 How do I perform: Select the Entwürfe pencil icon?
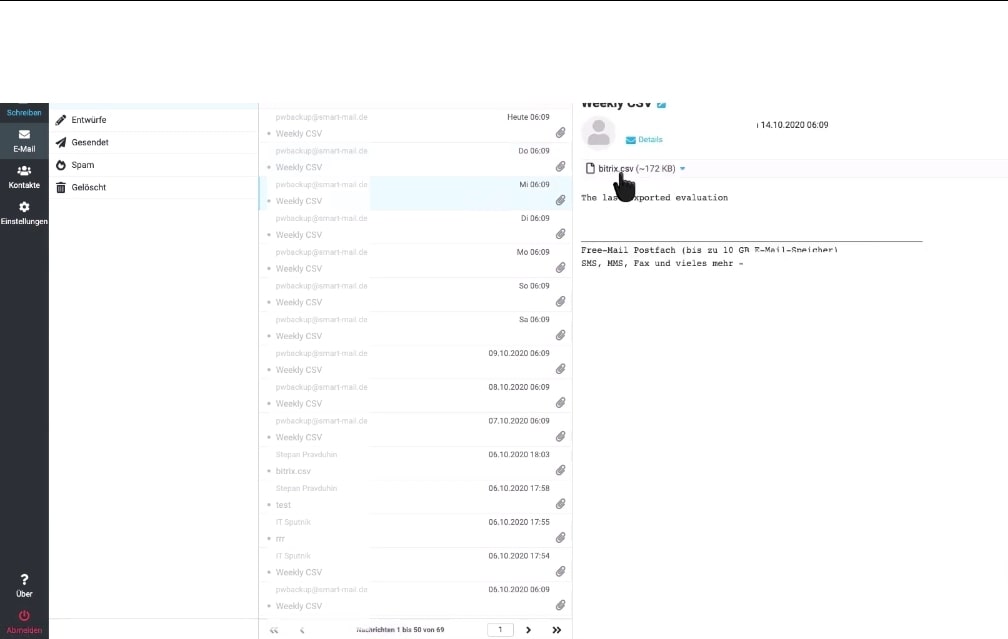(x=62, y=119)
